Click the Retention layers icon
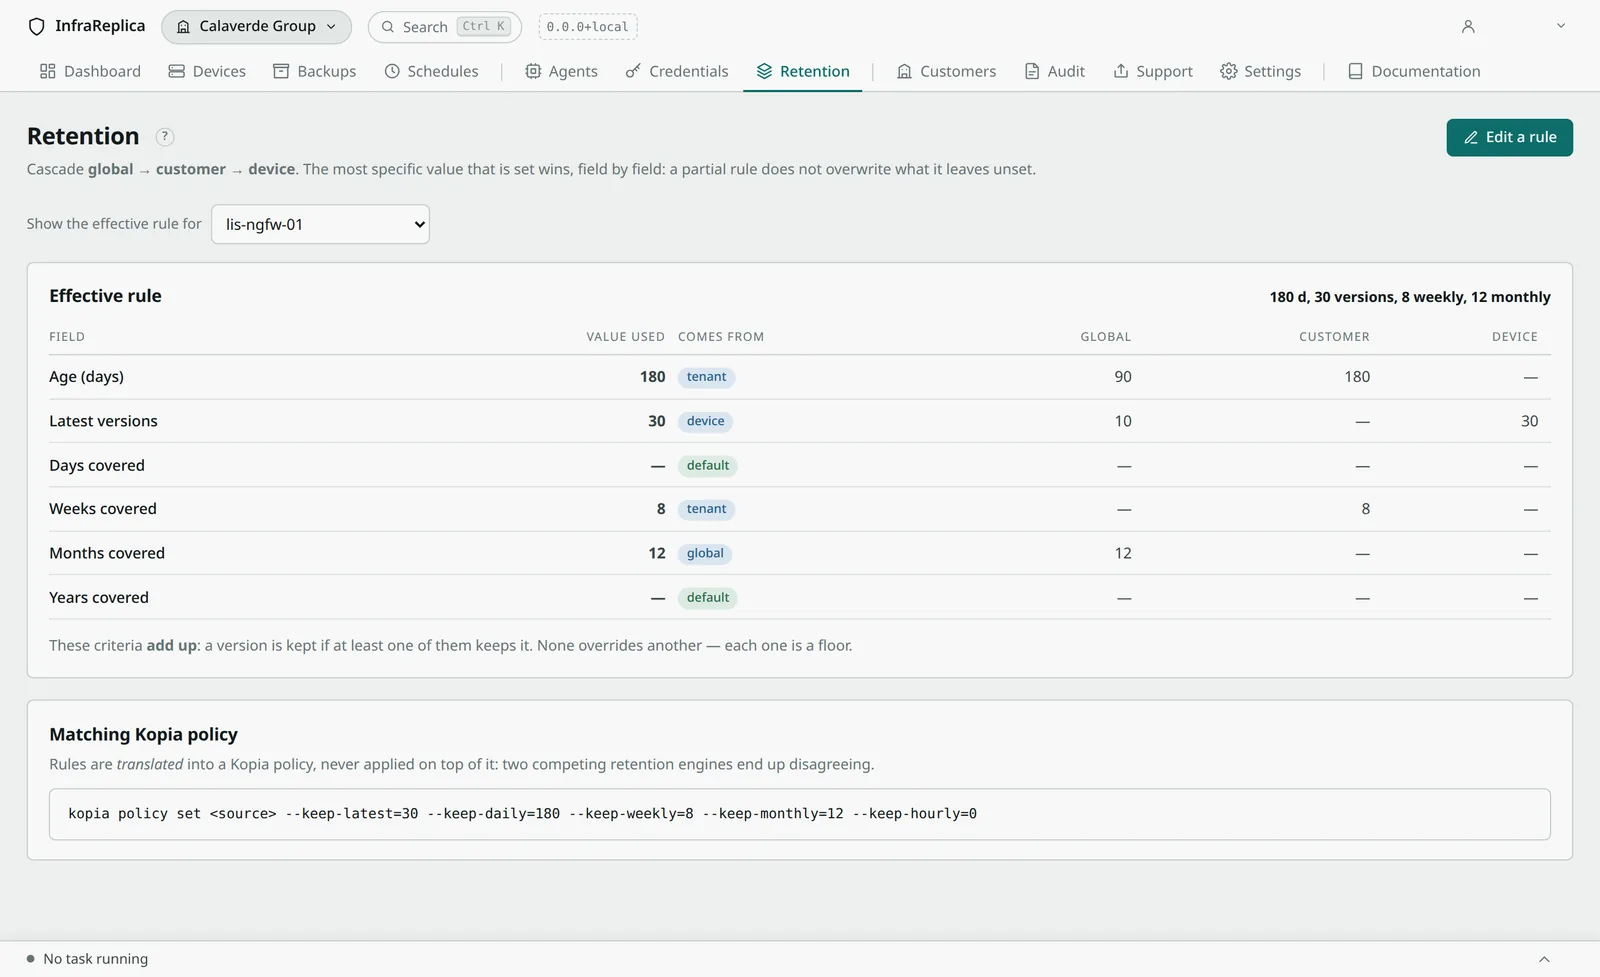Viewport: 1600px width, 977px height. [765, 71]
